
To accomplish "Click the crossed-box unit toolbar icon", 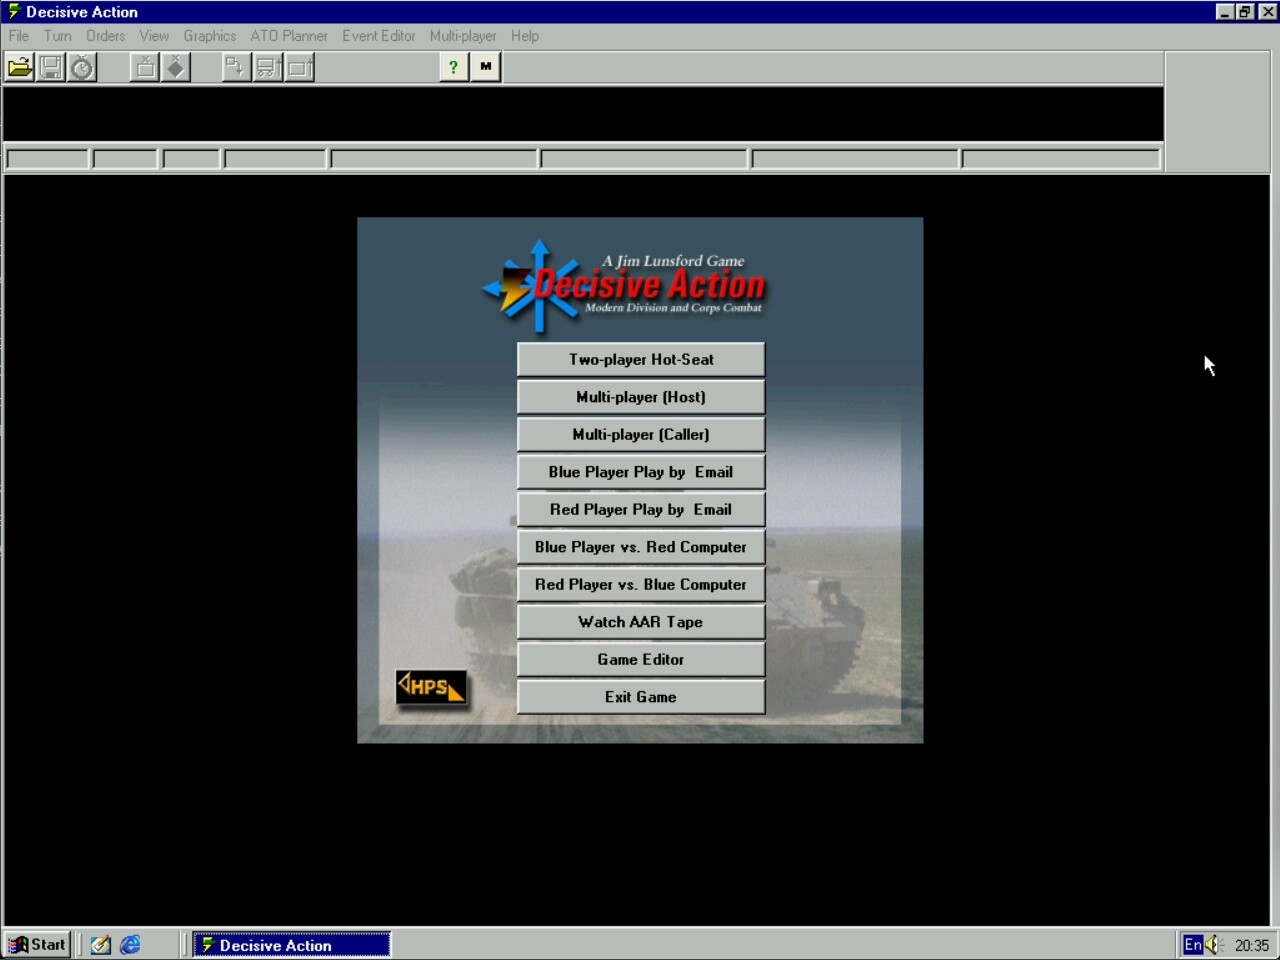I will [x=145, y=67].
